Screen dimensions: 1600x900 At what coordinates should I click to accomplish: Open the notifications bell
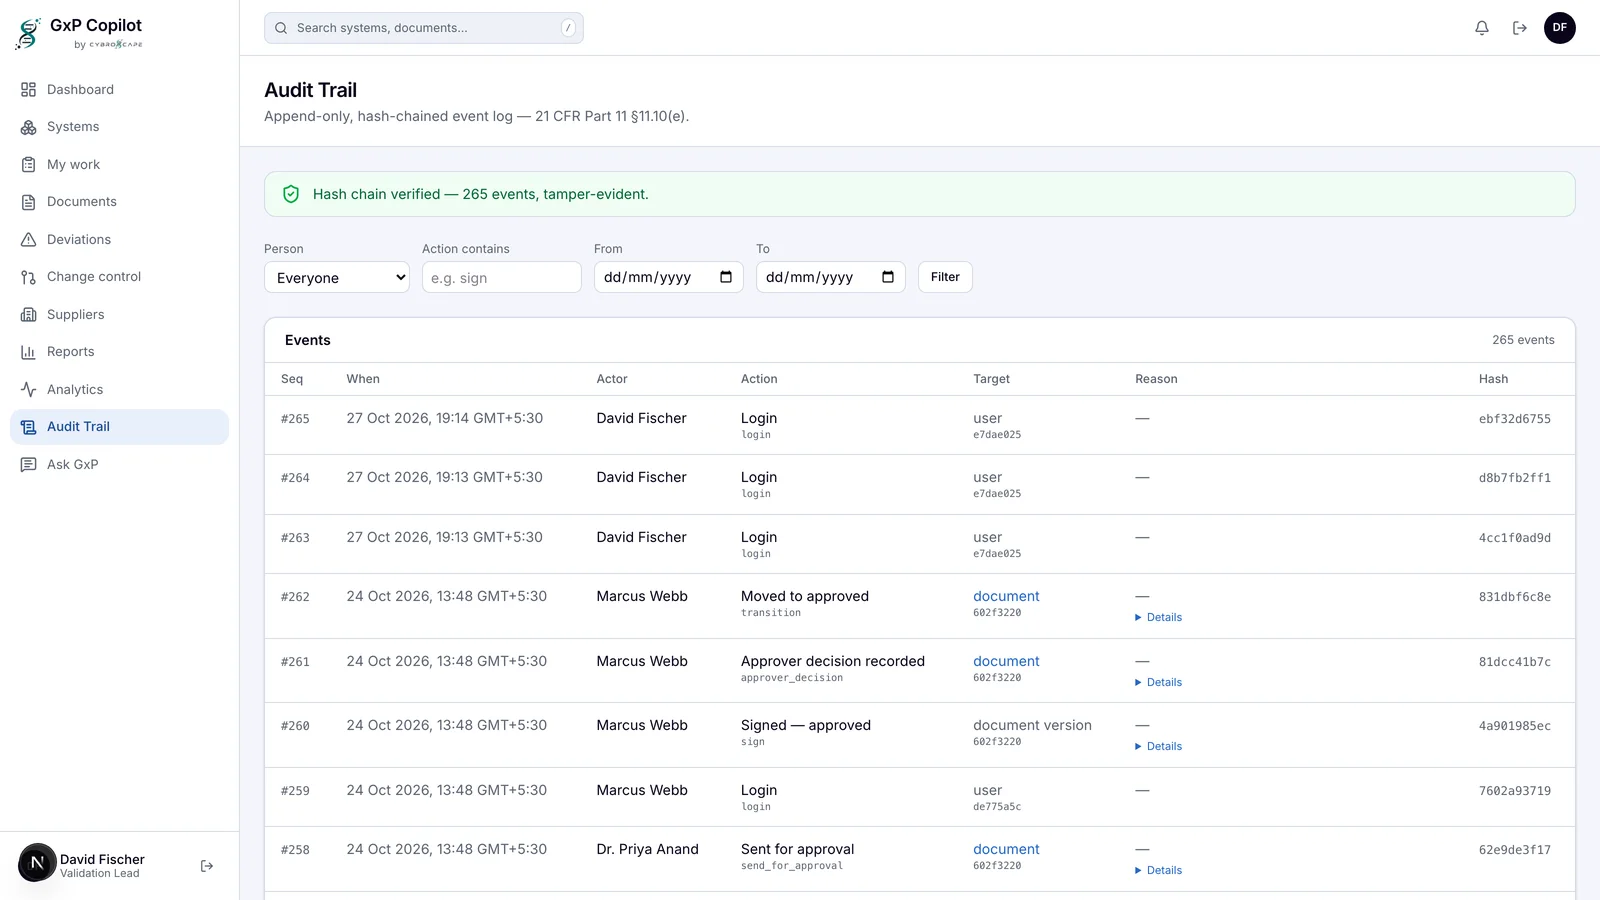(x=1482, y=28)
